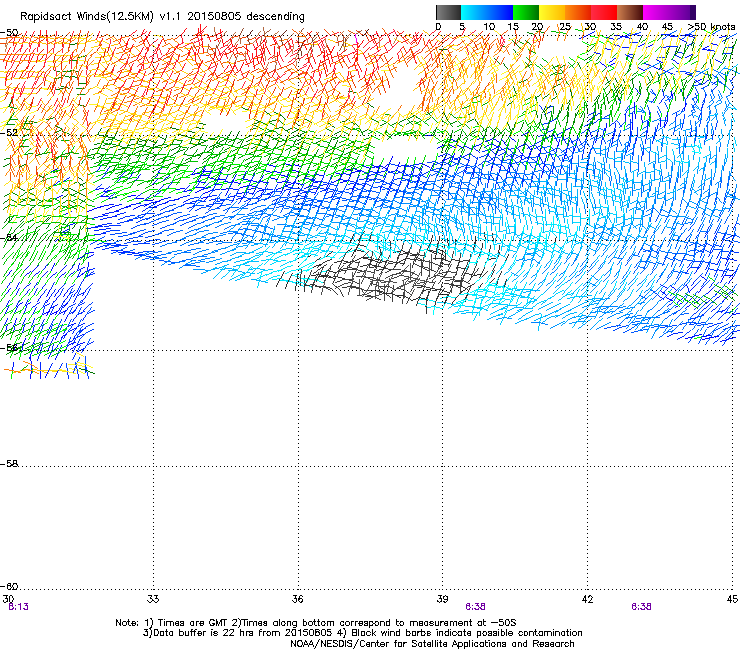This screenshot has width=740, height=650.
Task: Click the cyan 5-10 knots legend swatch
Action: [474, 12]
